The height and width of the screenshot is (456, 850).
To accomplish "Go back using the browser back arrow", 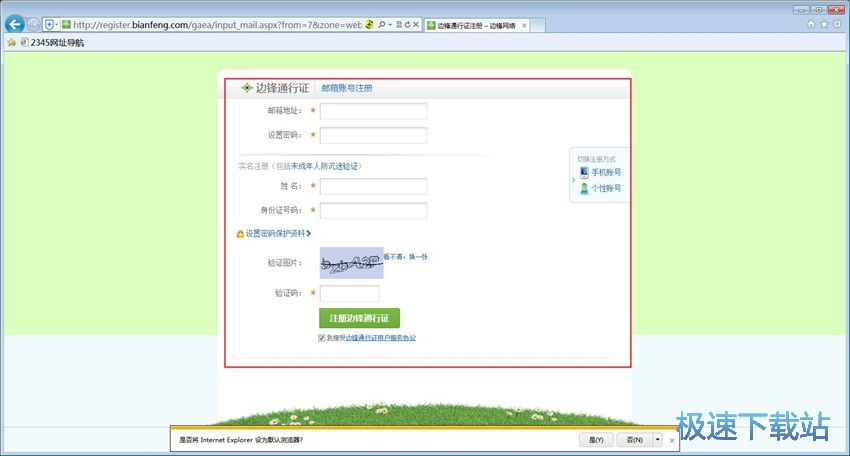I will pos(15,24).
